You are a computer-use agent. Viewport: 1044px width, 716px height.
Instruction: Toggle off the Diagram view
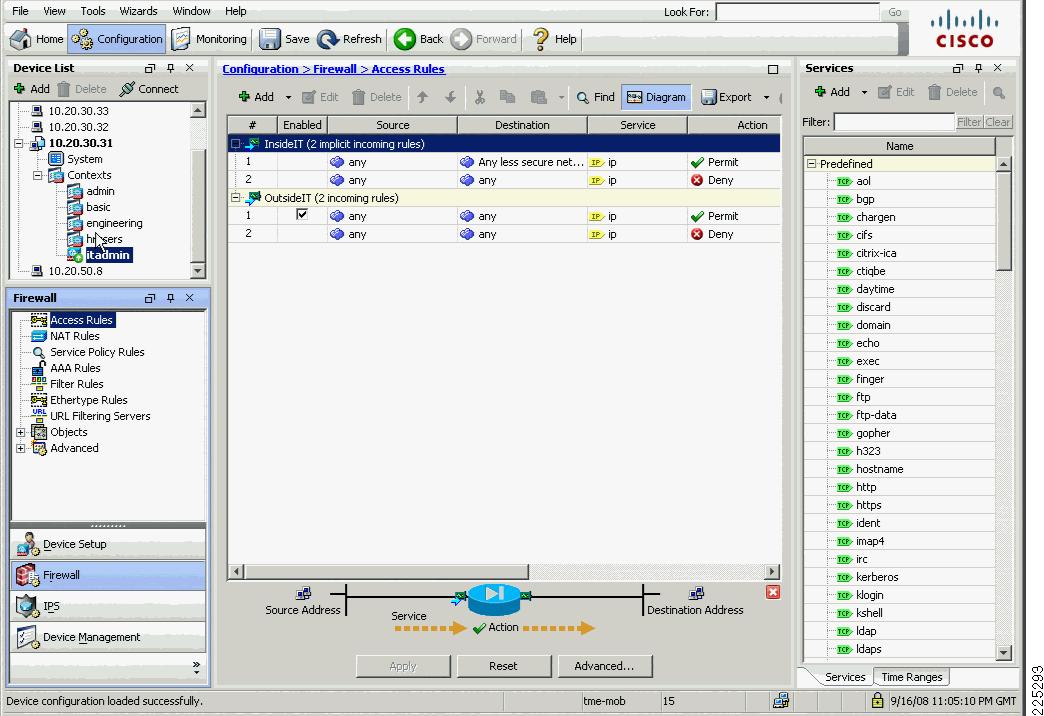coord(655,97)
